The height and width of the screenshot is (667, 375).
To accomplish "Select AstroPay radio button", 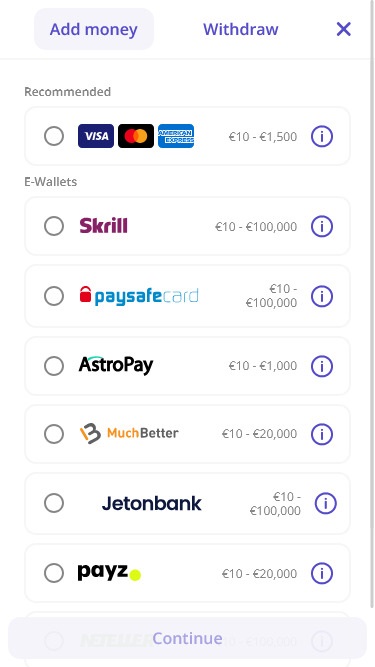I will (54, 366).
